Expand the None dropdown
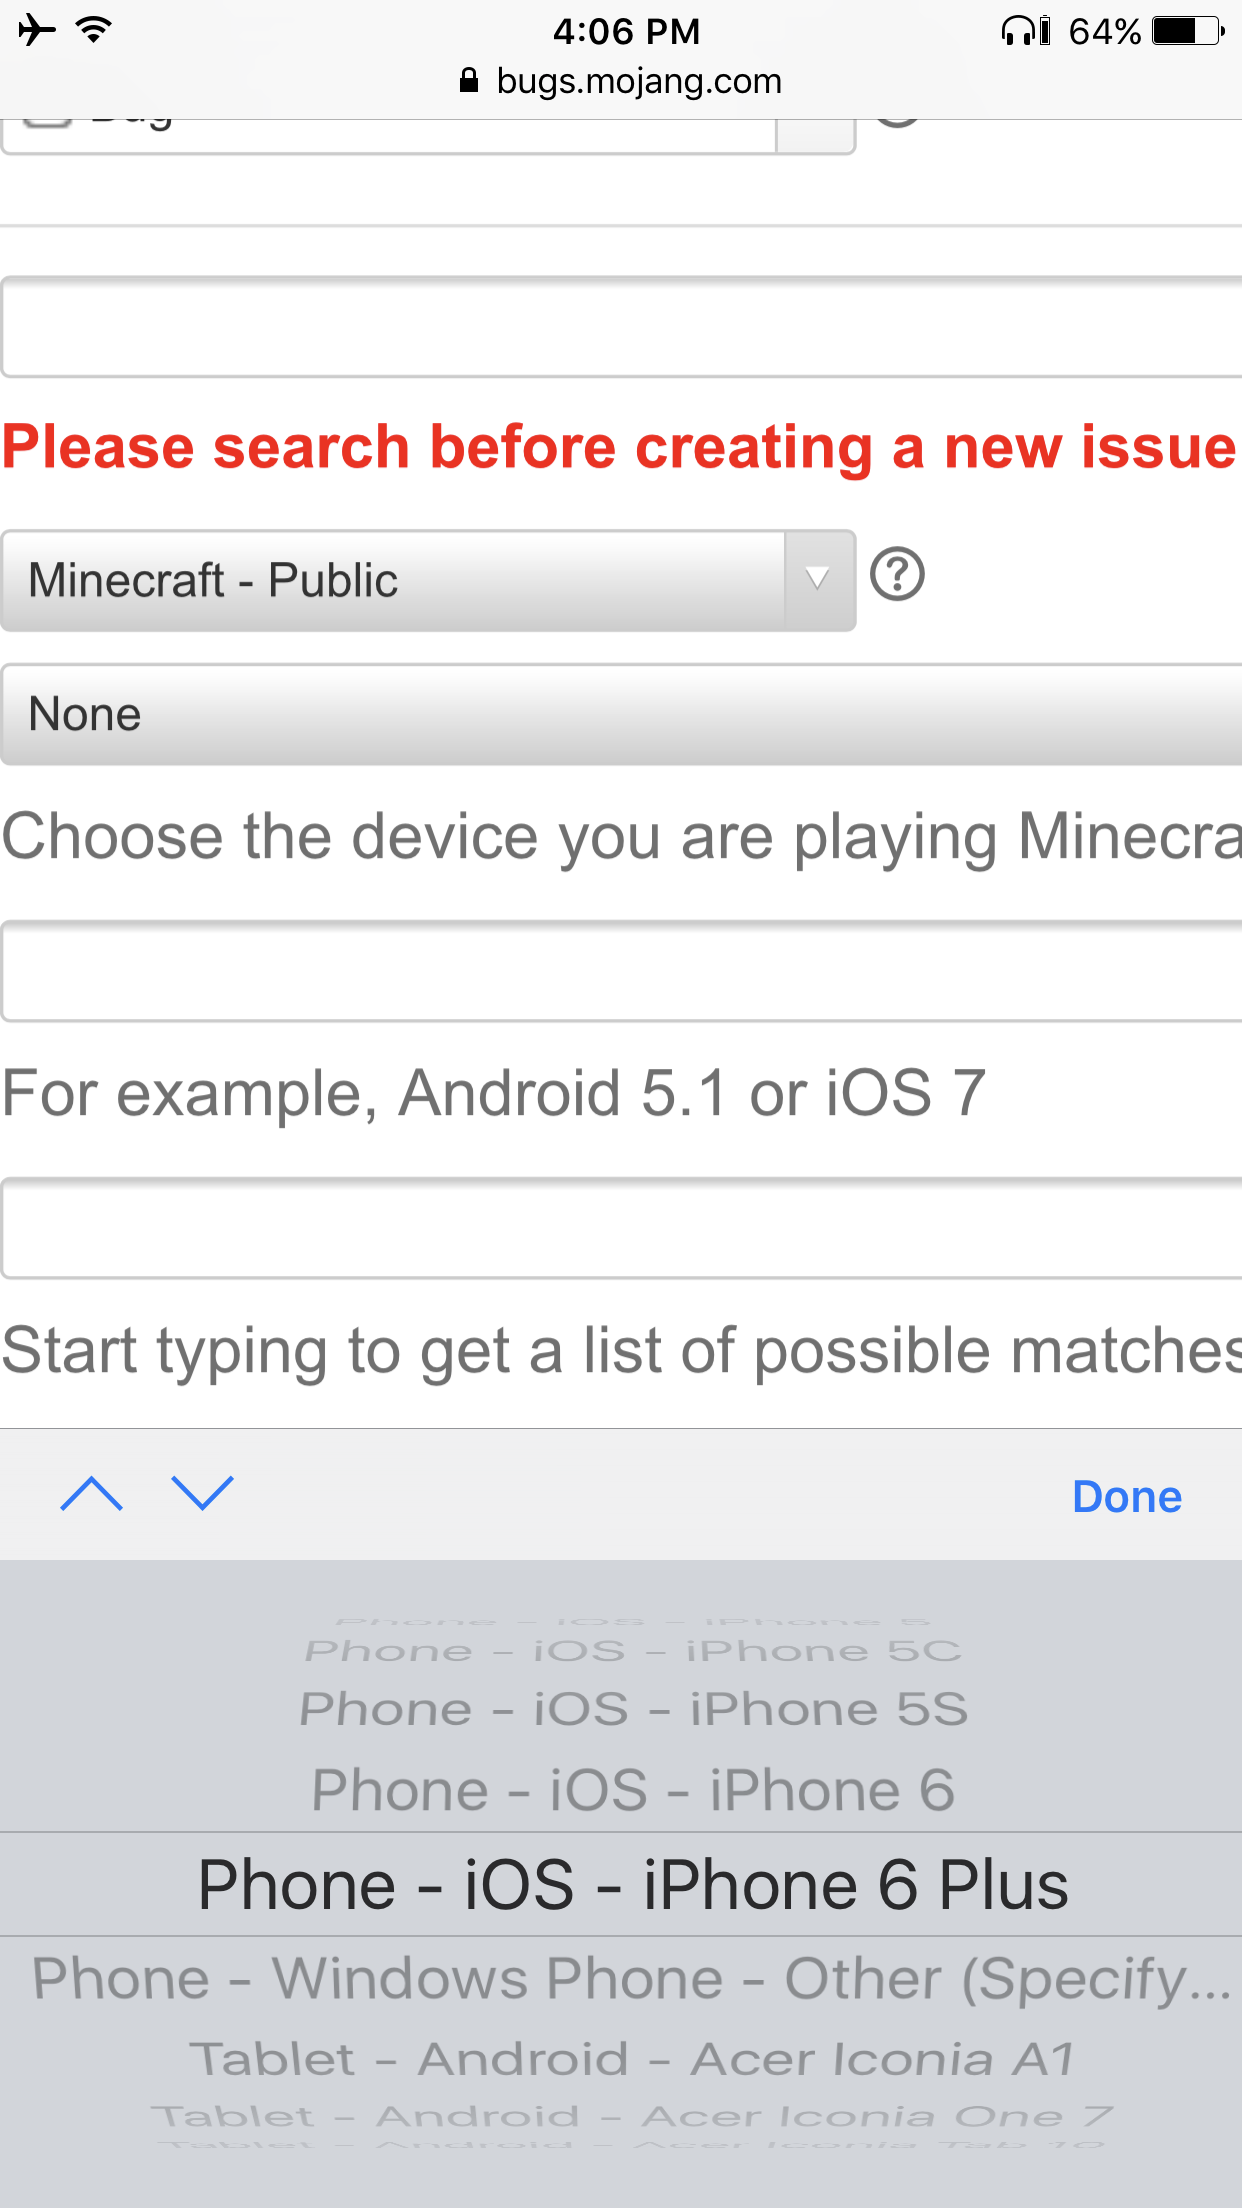The width and height of the screenshot is (1242, 2208). 620,715
